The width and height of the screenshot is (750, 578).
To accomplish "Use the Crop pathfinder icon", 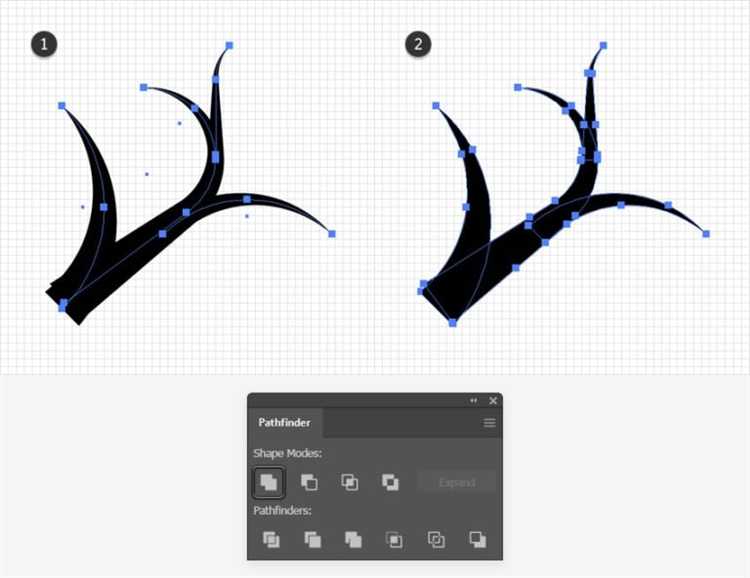I will tap(395, 539).
